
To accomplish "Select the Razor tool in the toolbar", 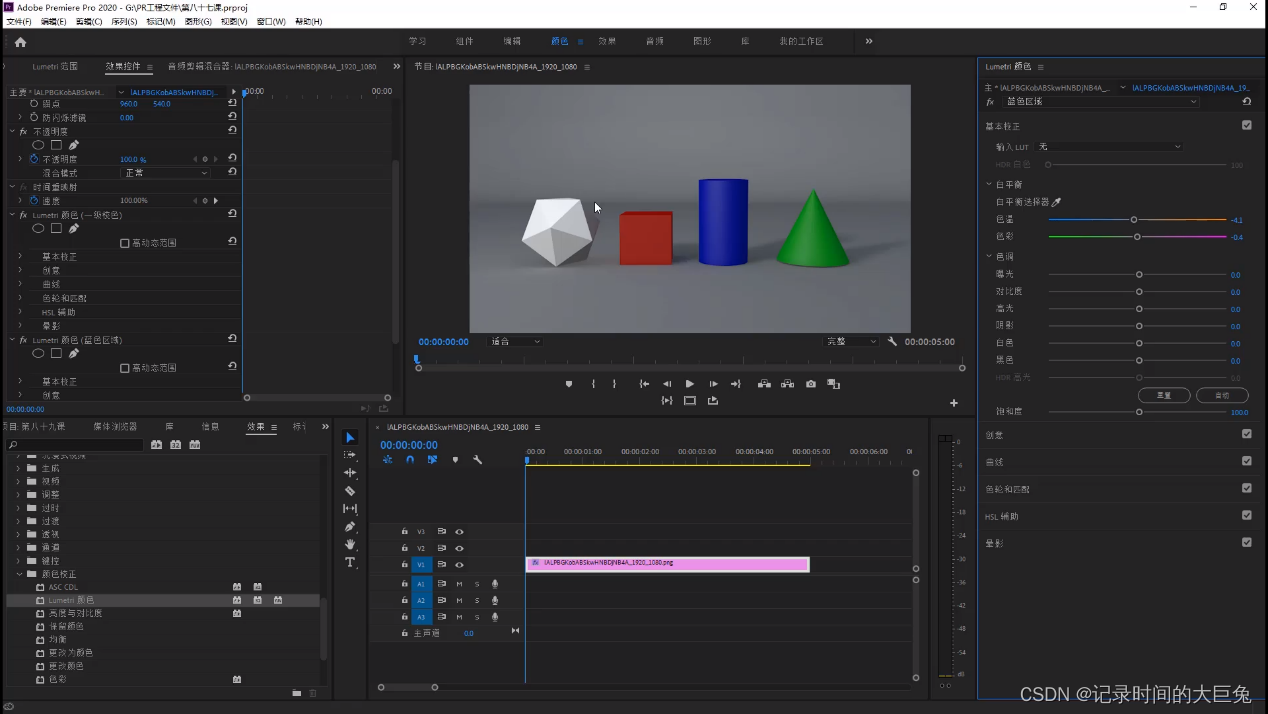I will tap(350, 491).
